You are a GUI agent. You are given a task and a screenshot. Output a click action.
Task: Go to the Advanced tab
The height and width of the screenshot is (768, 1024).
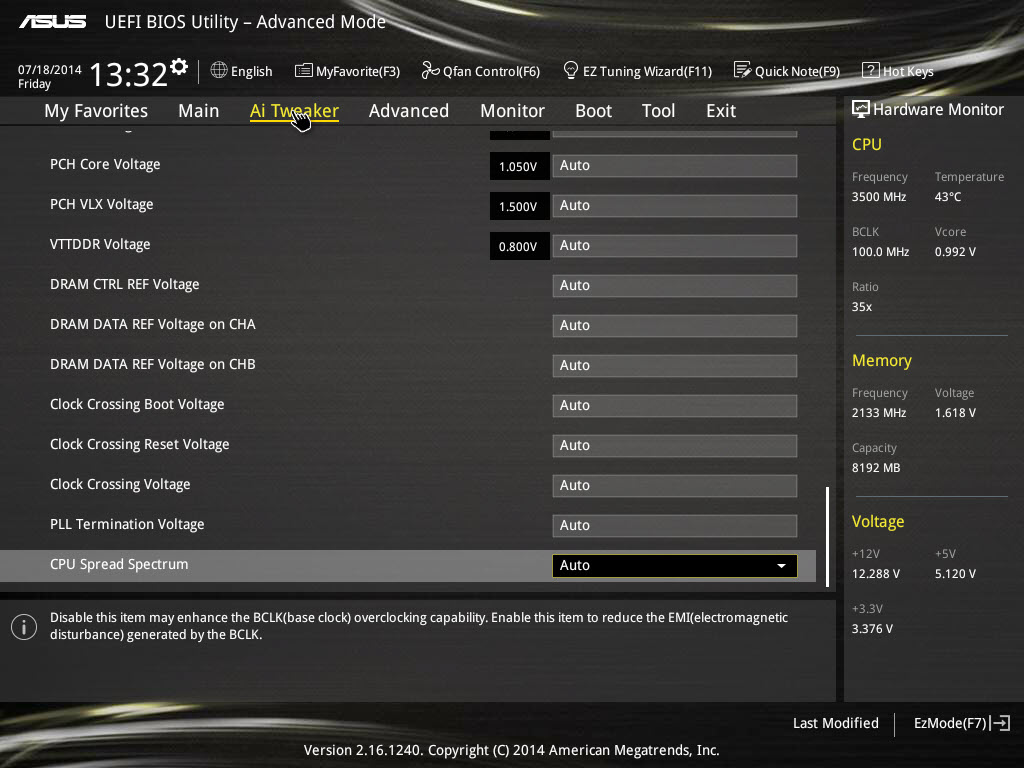click(409, 111)
